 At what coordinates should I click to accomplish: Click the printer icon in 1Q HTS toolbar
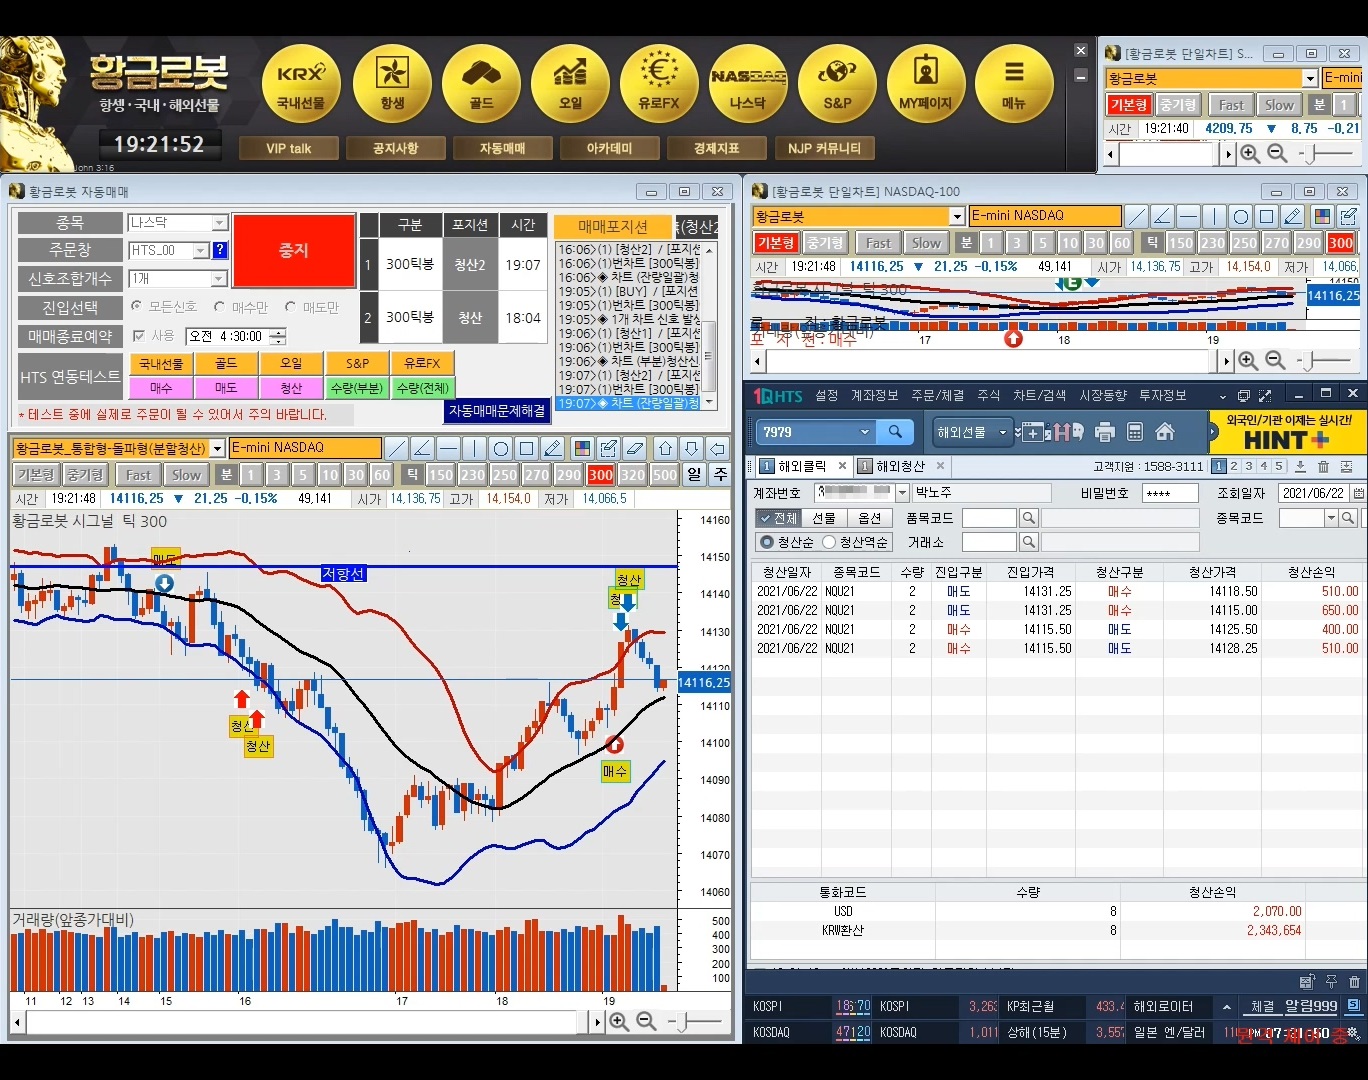1105,432
